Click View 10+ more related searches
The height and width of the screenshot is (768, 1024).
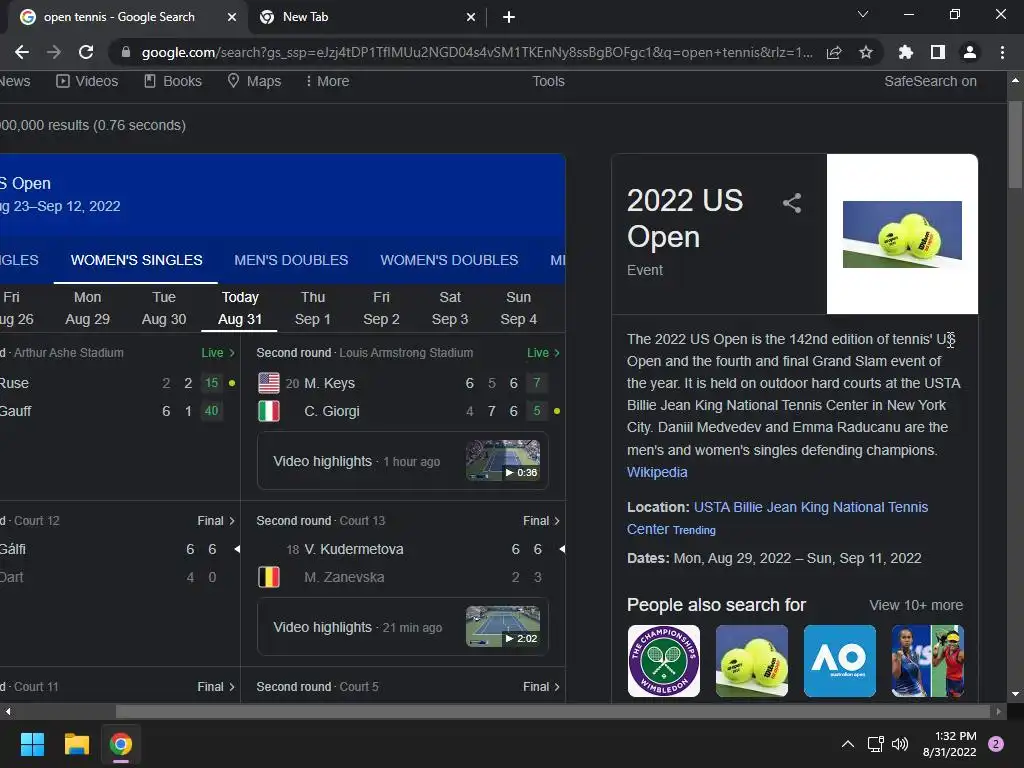click(916, 605)
